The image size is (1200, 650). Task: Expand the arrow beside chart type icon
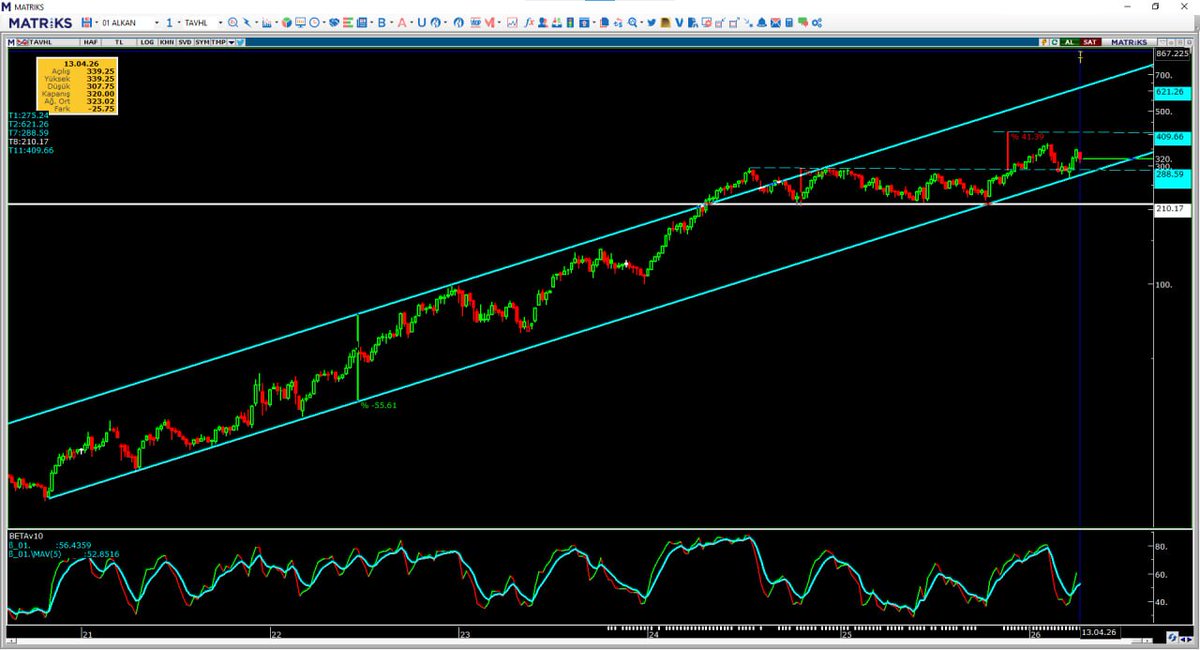point(275,22)
